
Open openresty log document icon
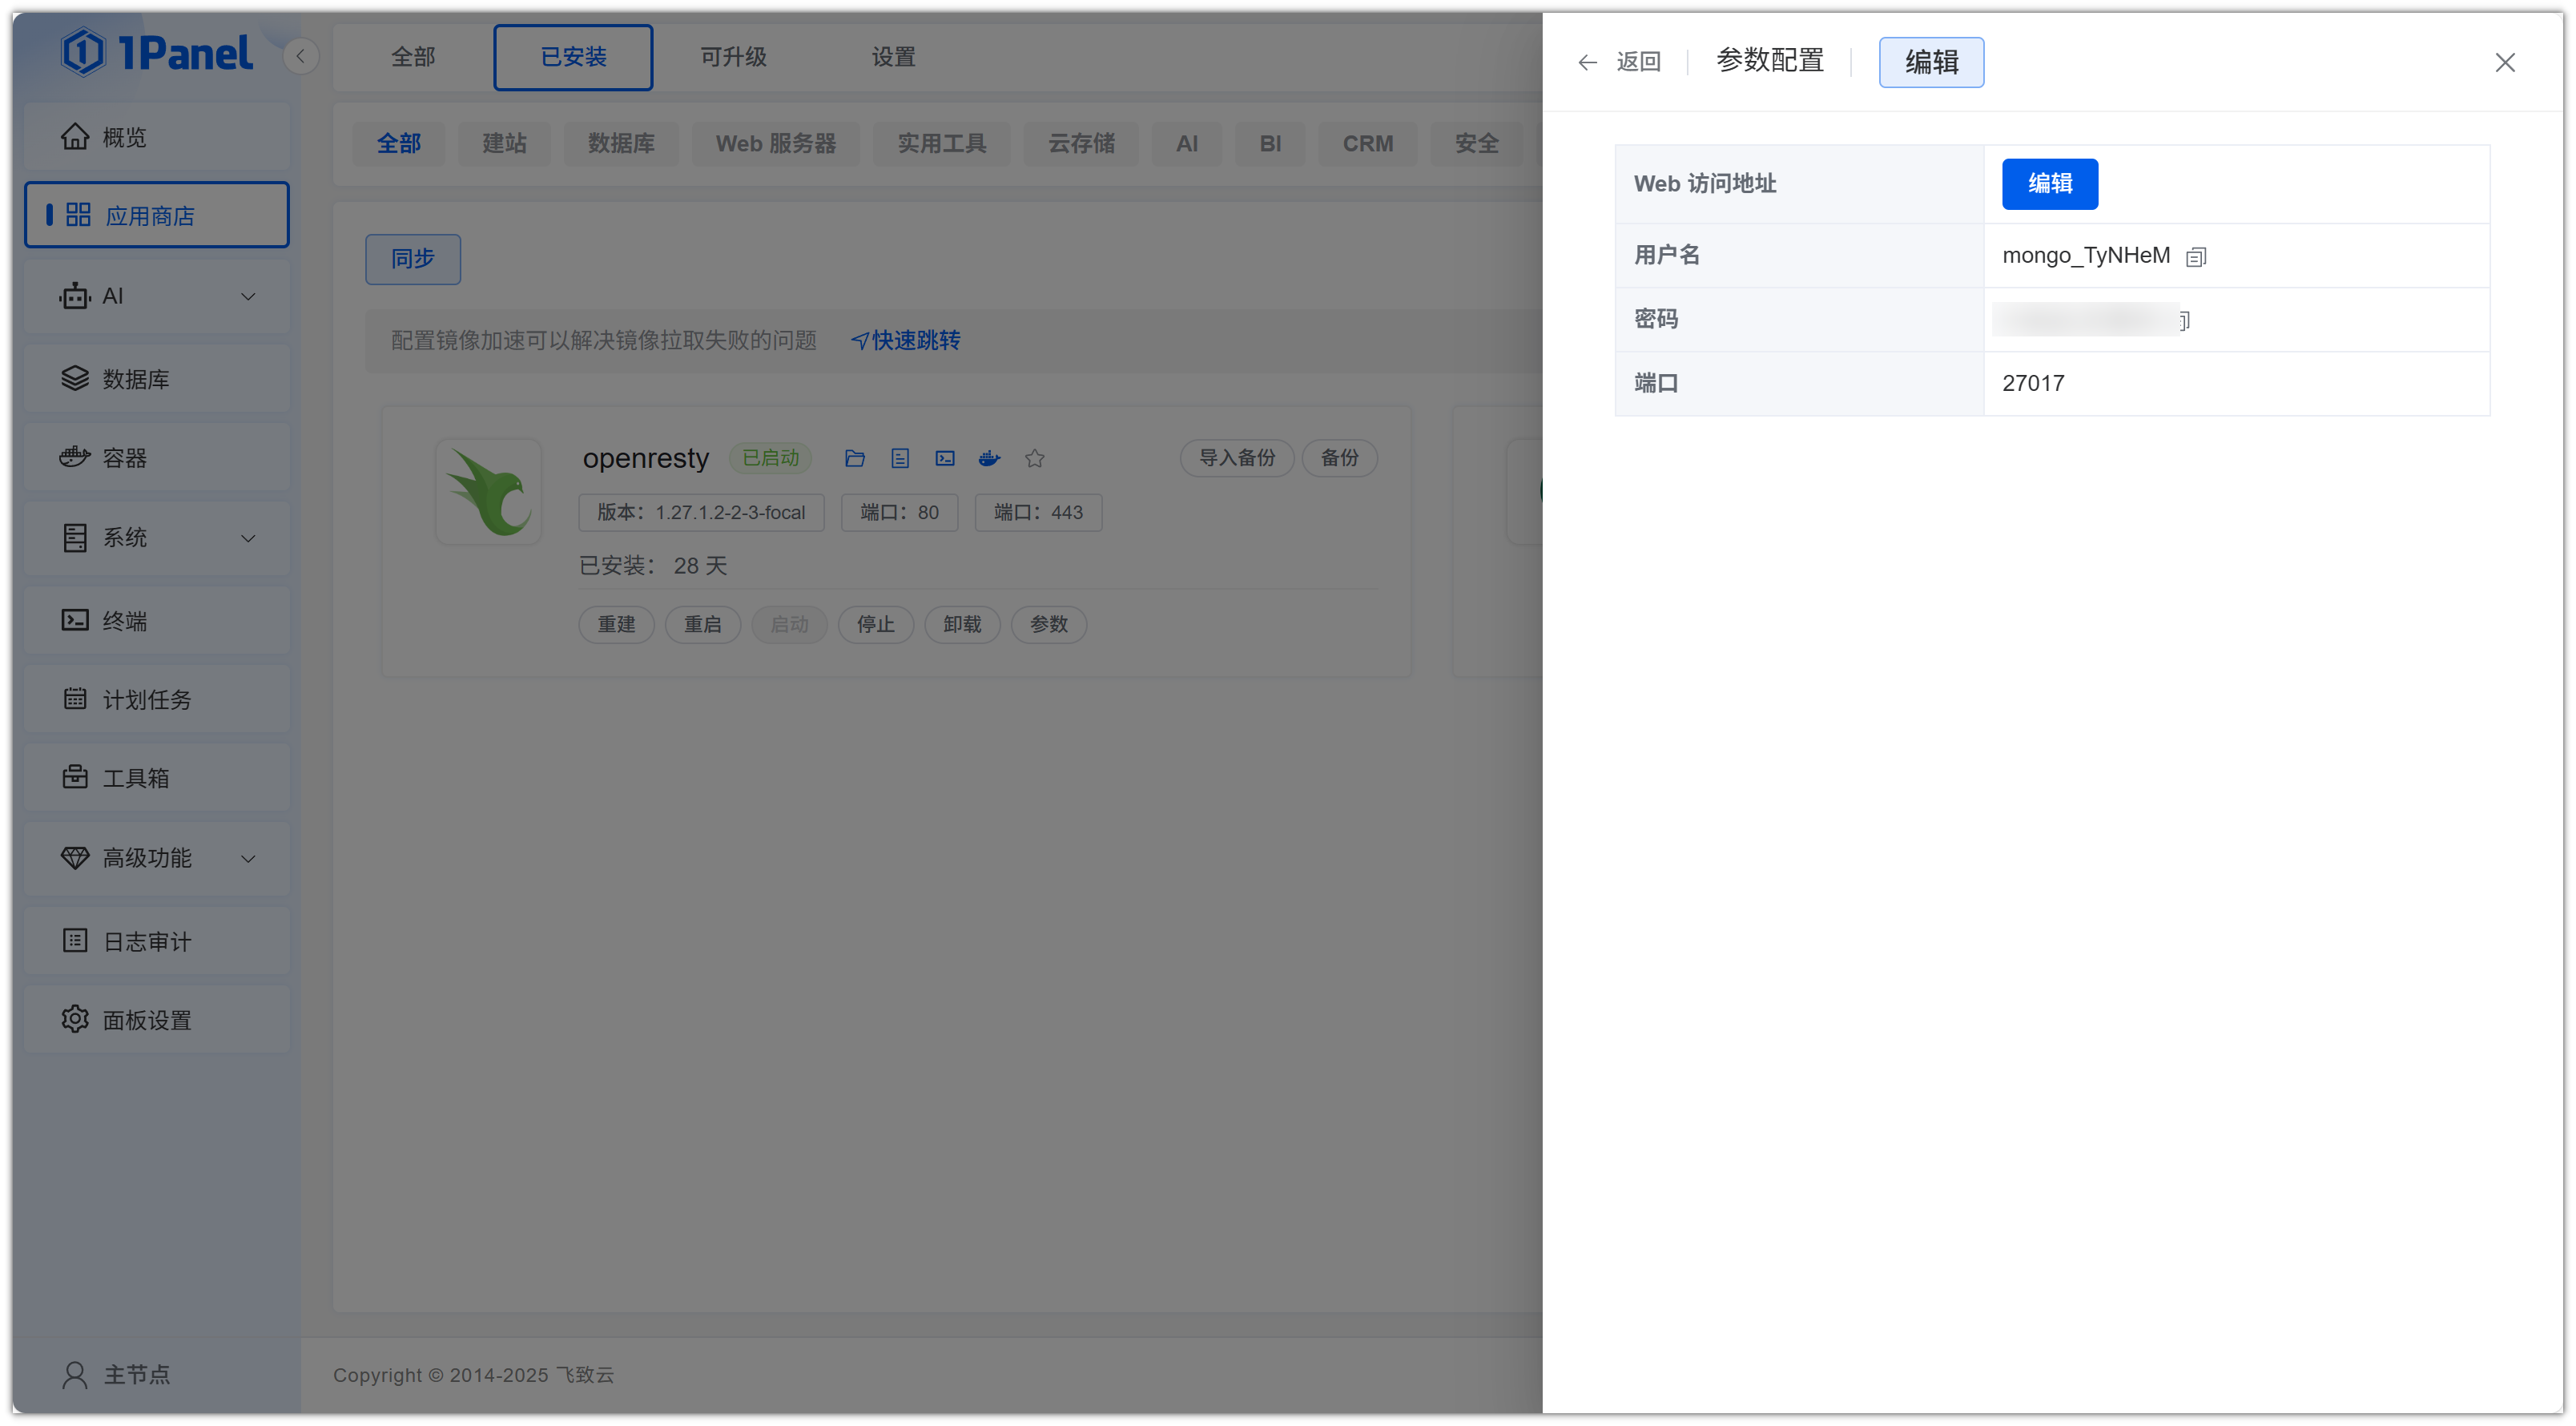[x=899, y=458]
